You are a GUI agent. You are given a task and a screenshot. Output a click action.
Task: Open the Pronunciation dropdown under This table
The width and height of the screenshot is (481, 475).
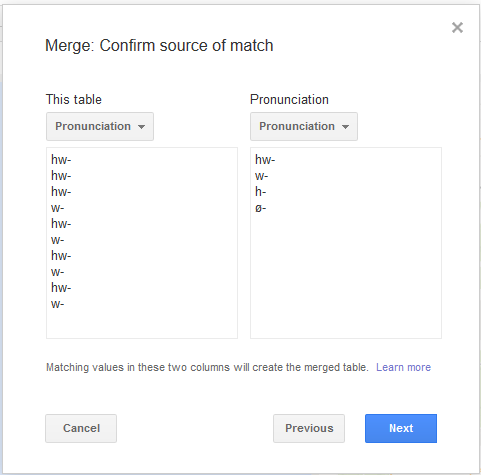100,126
